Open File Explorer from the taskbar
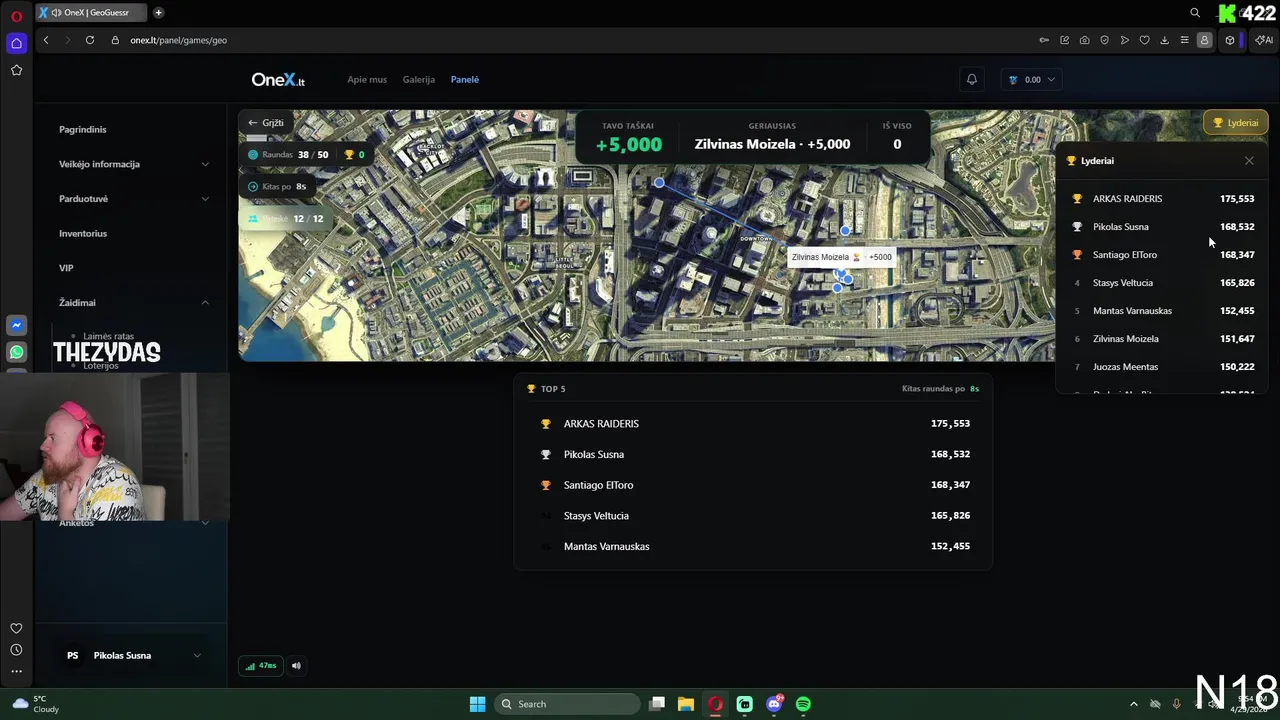 tap(685, 704)
